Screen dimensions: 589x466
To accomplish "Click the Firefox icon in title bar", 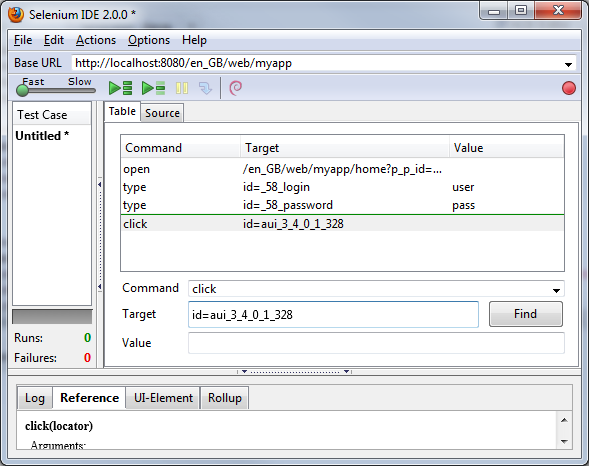I will 16,15.
